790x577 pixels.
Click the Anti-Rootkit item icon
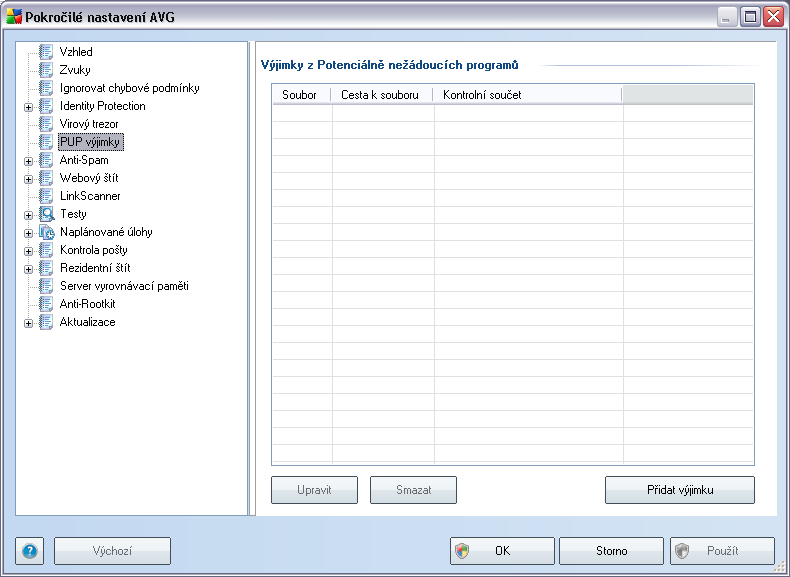(x=46, y=304)
